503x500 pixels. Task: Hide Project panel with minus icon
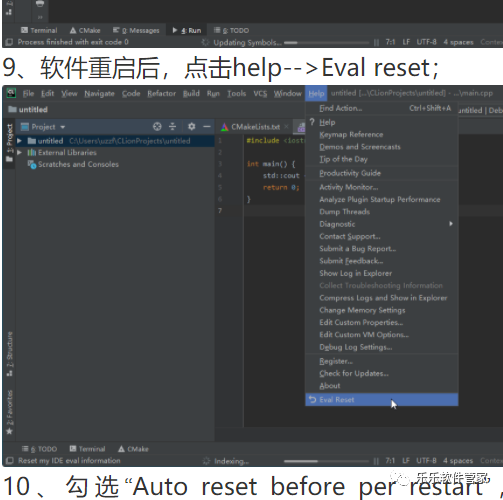click(x=207, y=127)
